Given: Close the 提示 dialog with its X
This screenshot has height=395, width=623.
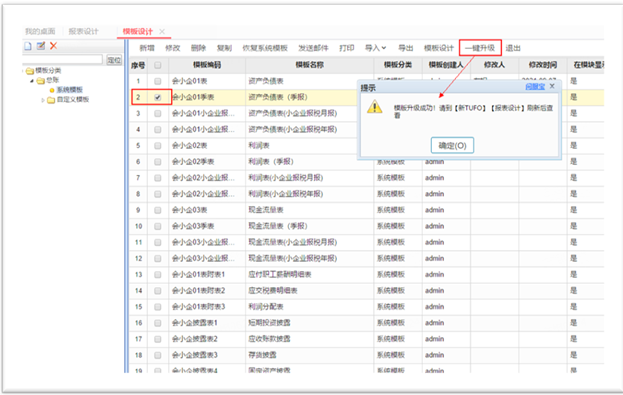Looking at the screenshot, I should coord(552,86).
